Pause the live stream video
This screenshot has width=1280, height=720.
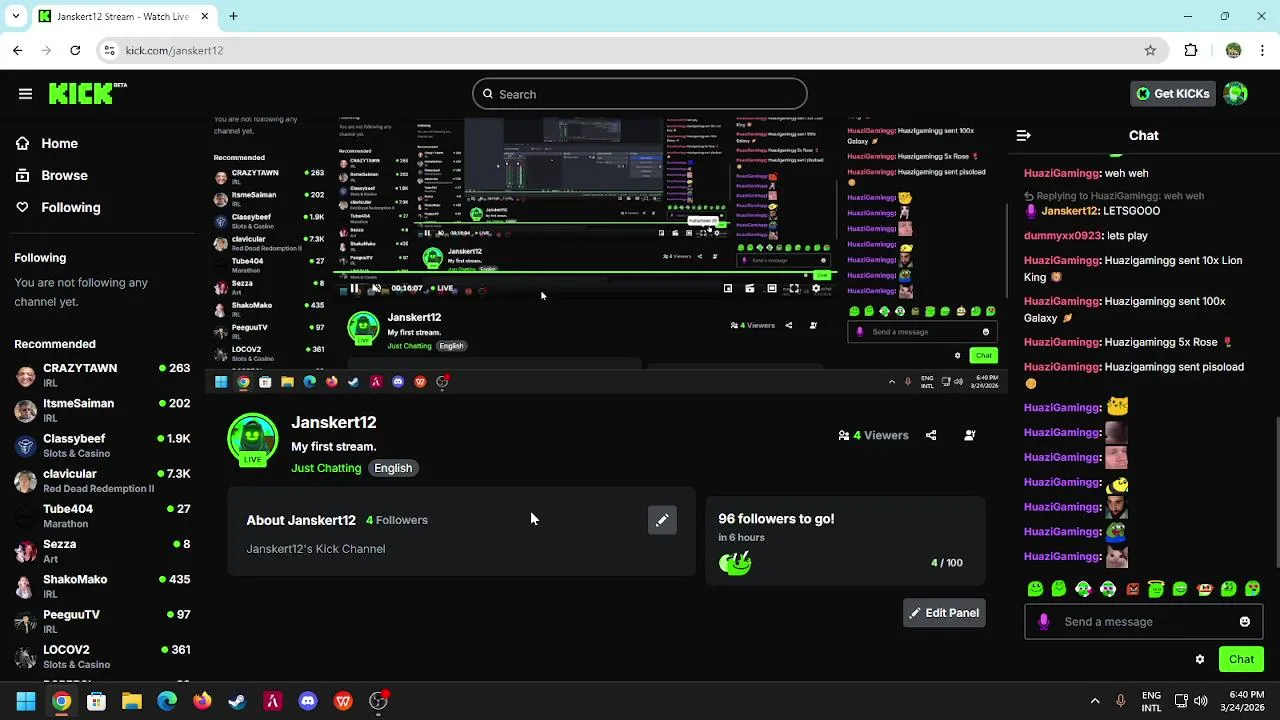(x=354, y=288)
